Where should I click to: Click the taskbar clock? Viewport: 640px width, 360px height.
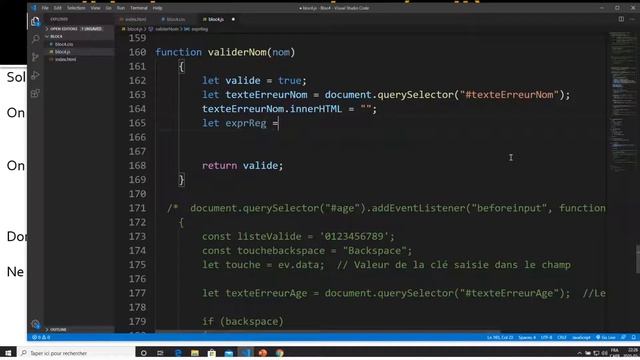pos(632,353)
